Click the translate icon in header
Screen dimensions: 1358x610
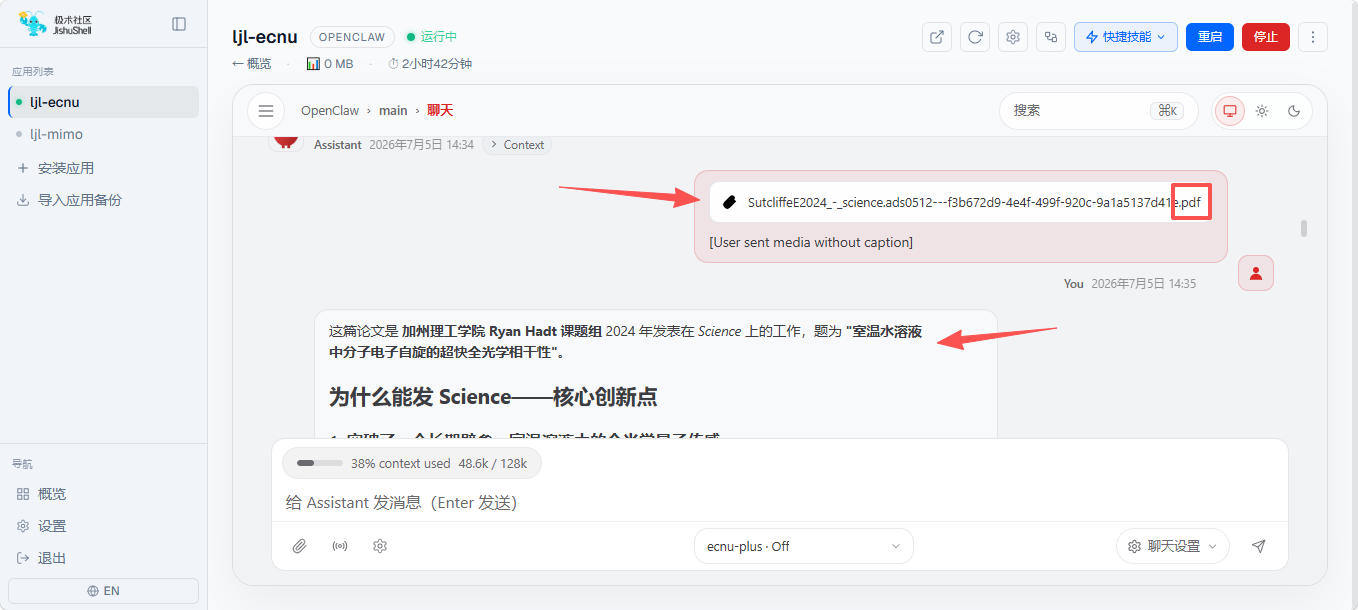pyautogui.click(x=1051, y=37)
